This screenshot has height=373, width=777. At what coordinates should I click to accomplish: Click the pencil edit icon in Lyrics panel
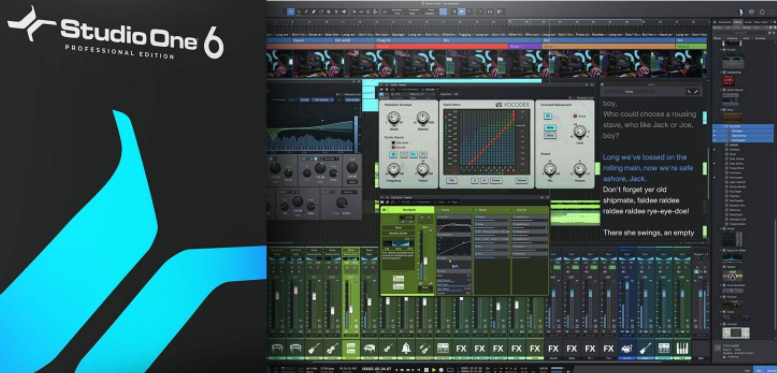click(696, 92)
